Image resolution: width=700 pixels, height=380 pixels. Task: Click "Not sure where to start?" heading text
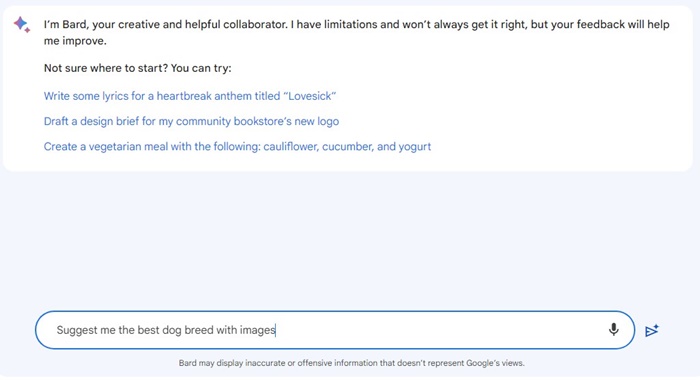coord(105,68)
